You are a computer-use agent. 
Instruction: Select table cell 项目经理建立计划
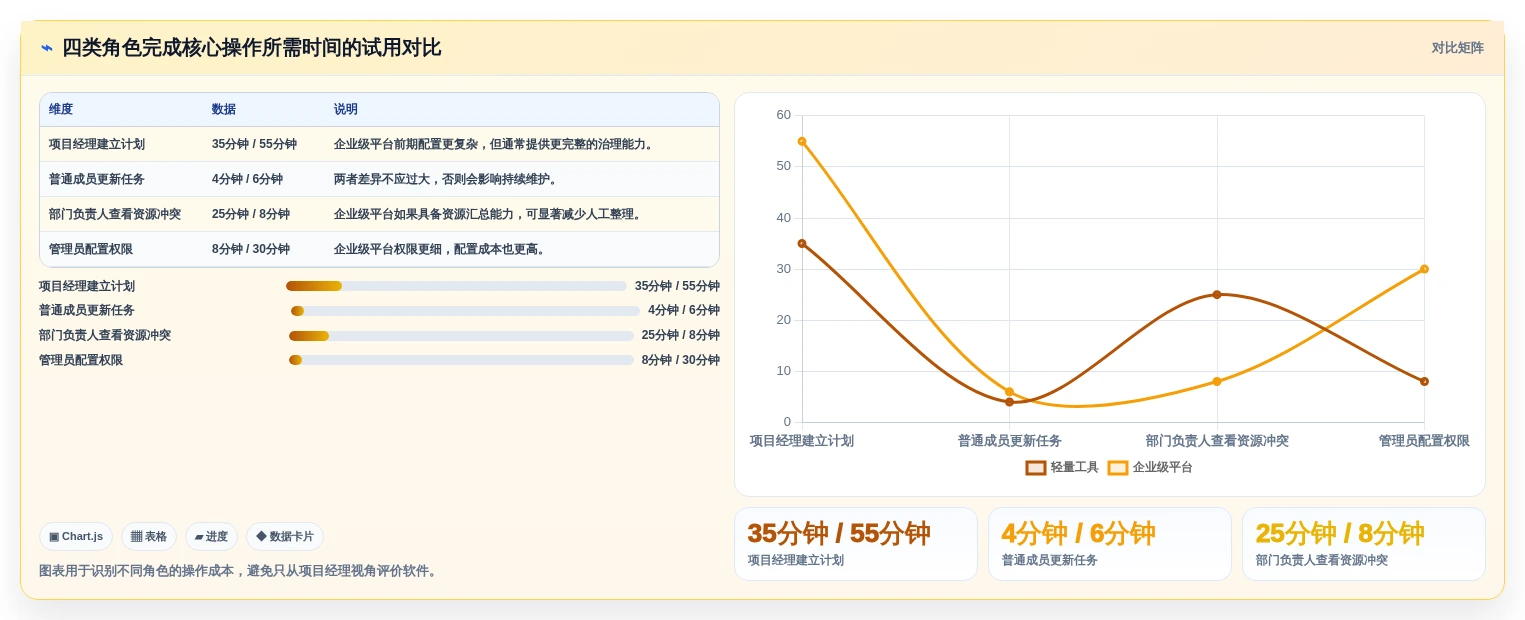point(97,144)
